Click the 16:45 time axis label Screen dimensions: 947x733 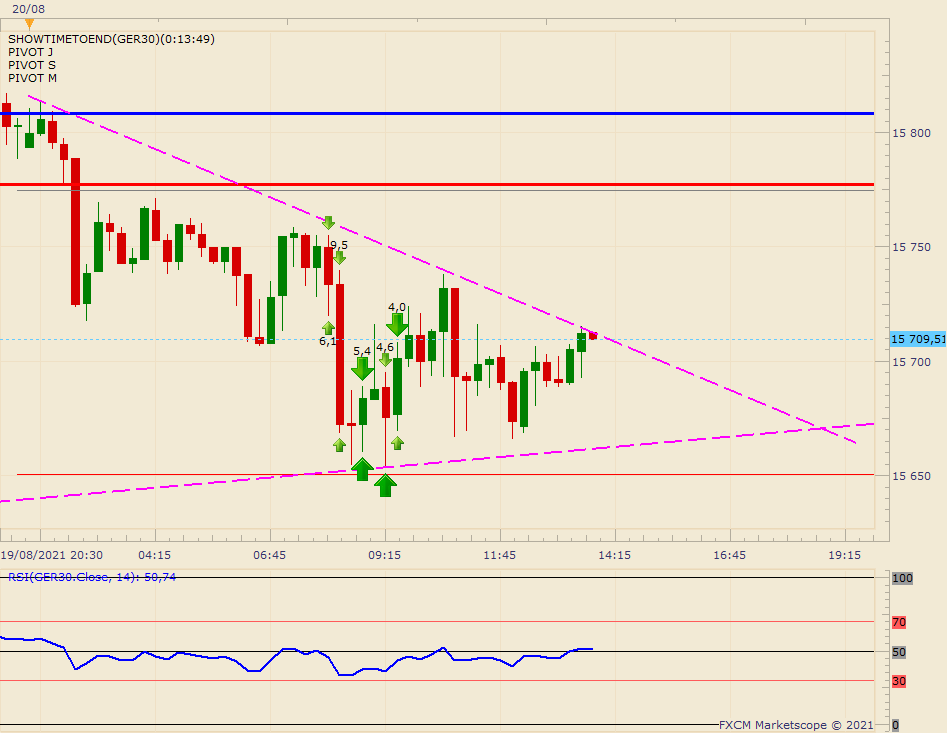730,555
